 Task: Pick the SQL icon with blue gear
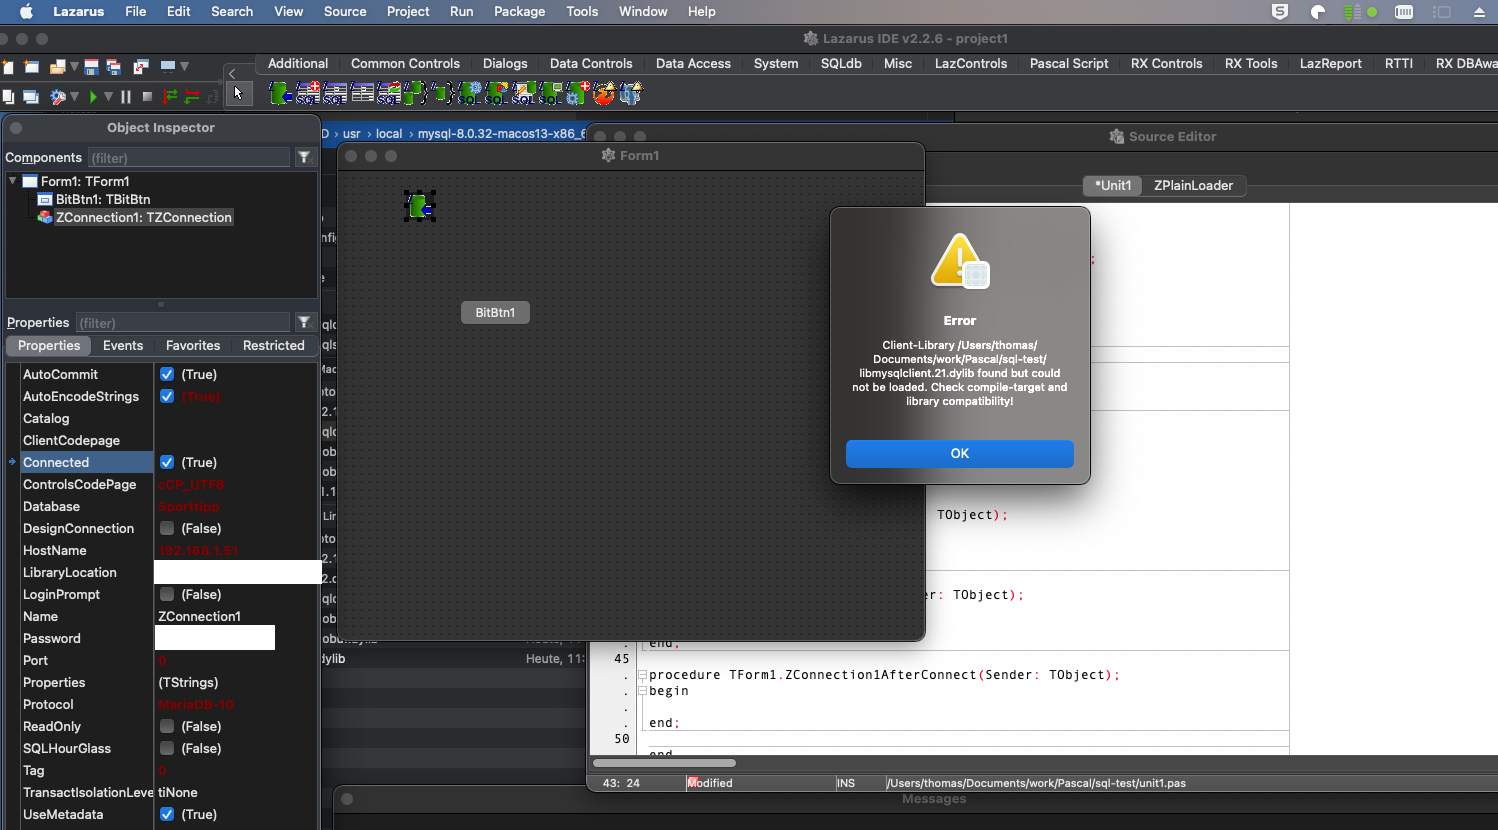click(x=469, y=93)
